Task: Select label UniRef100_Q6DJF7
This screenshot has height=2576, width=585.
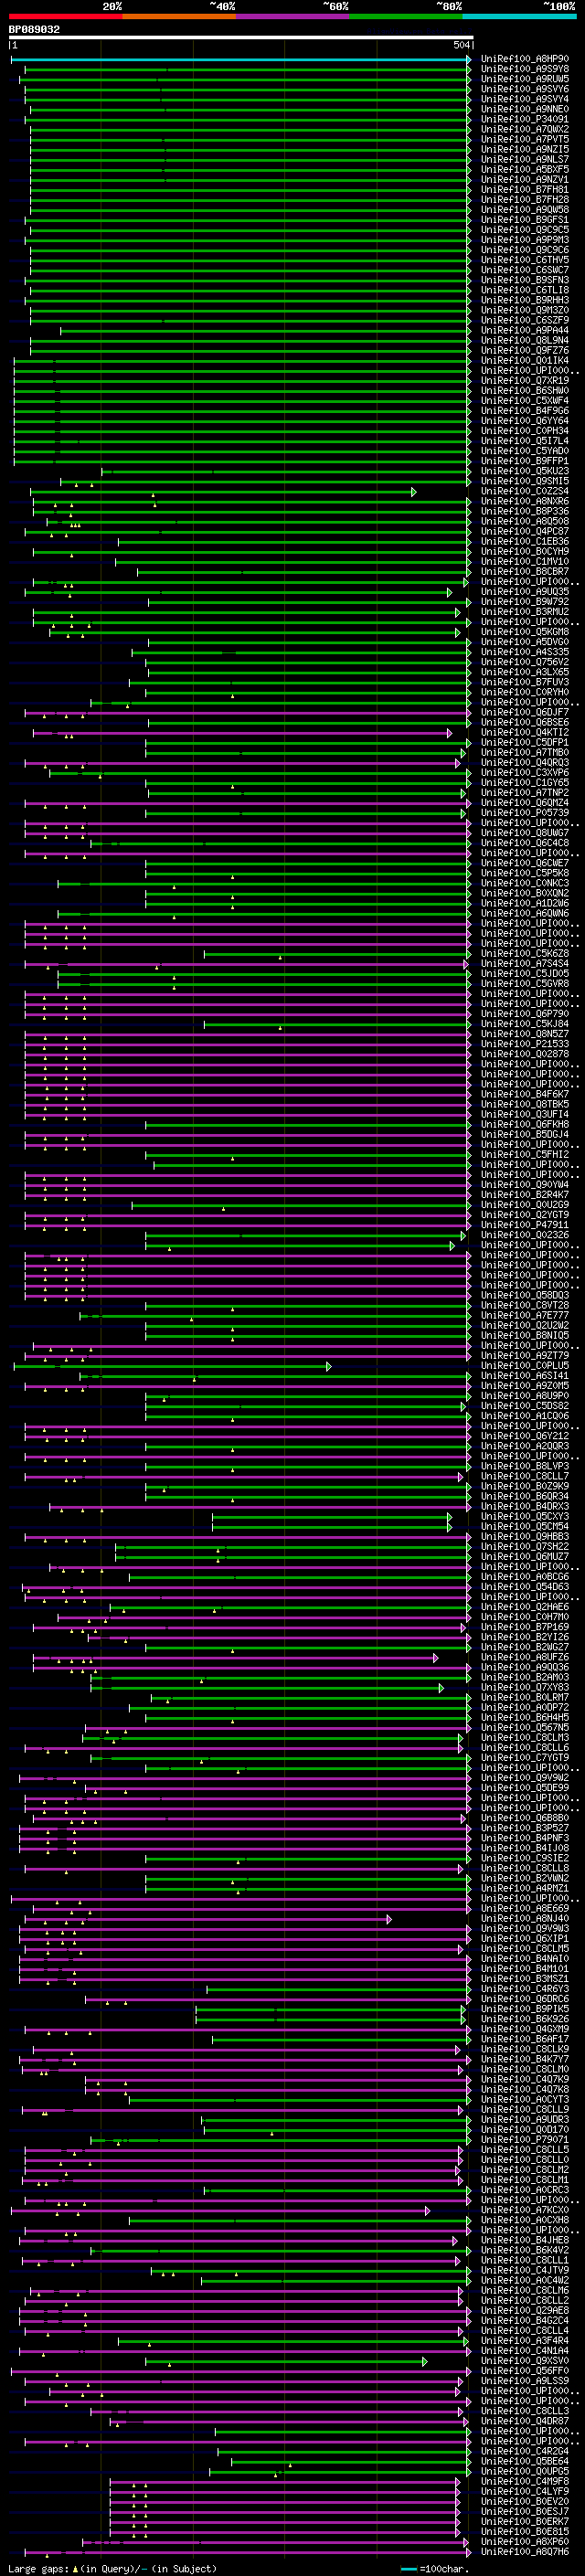Action: pyautogui.click(x=525, y=712)
